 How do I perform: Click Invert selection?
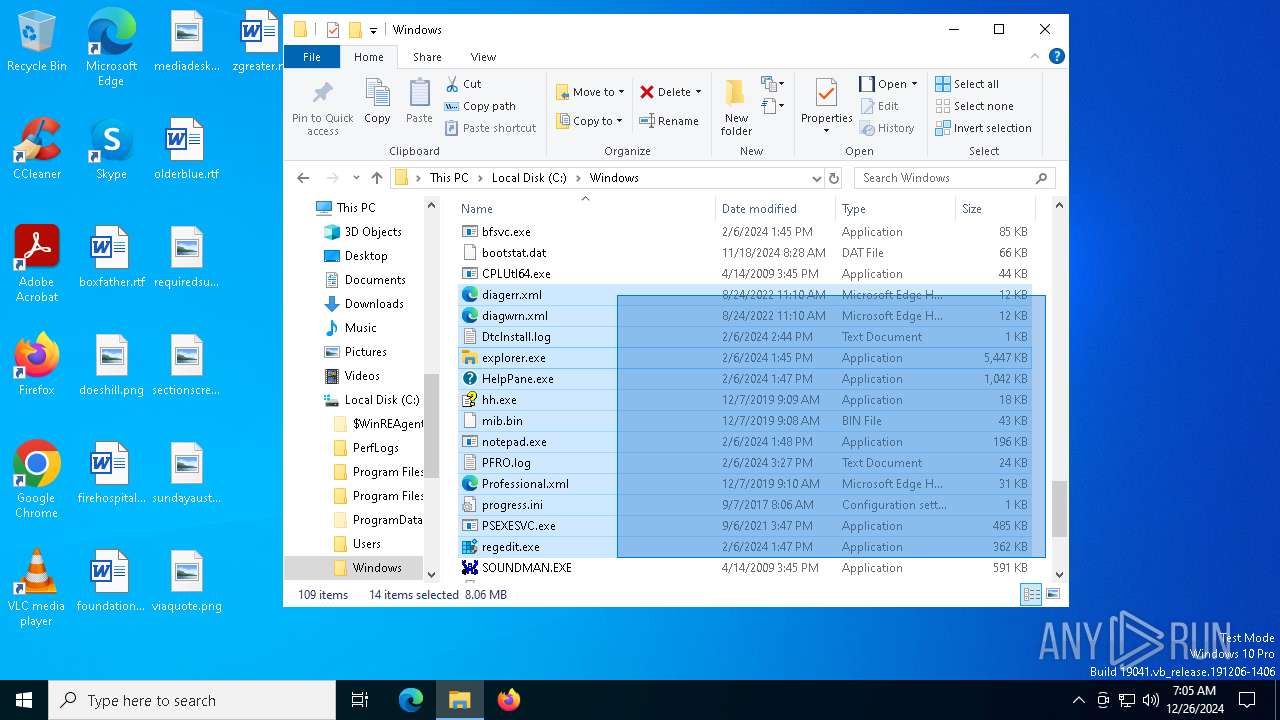tap(983, 128)
